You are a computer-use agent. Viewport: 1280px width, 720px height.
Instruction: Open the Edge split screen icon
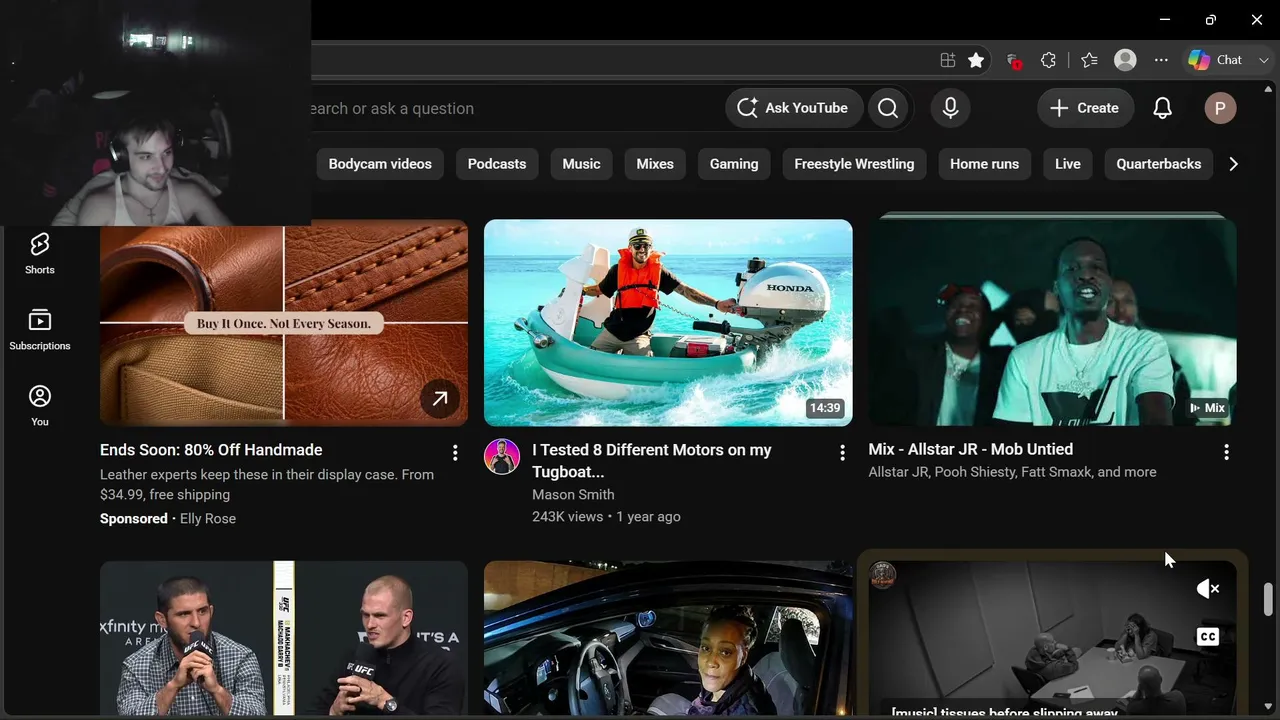[948, 60]
